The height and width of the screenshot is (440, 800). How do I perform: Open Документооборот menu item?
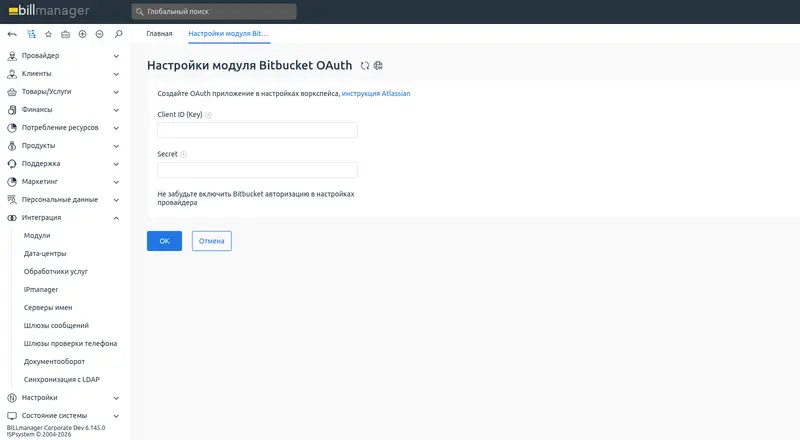[54, 361]
